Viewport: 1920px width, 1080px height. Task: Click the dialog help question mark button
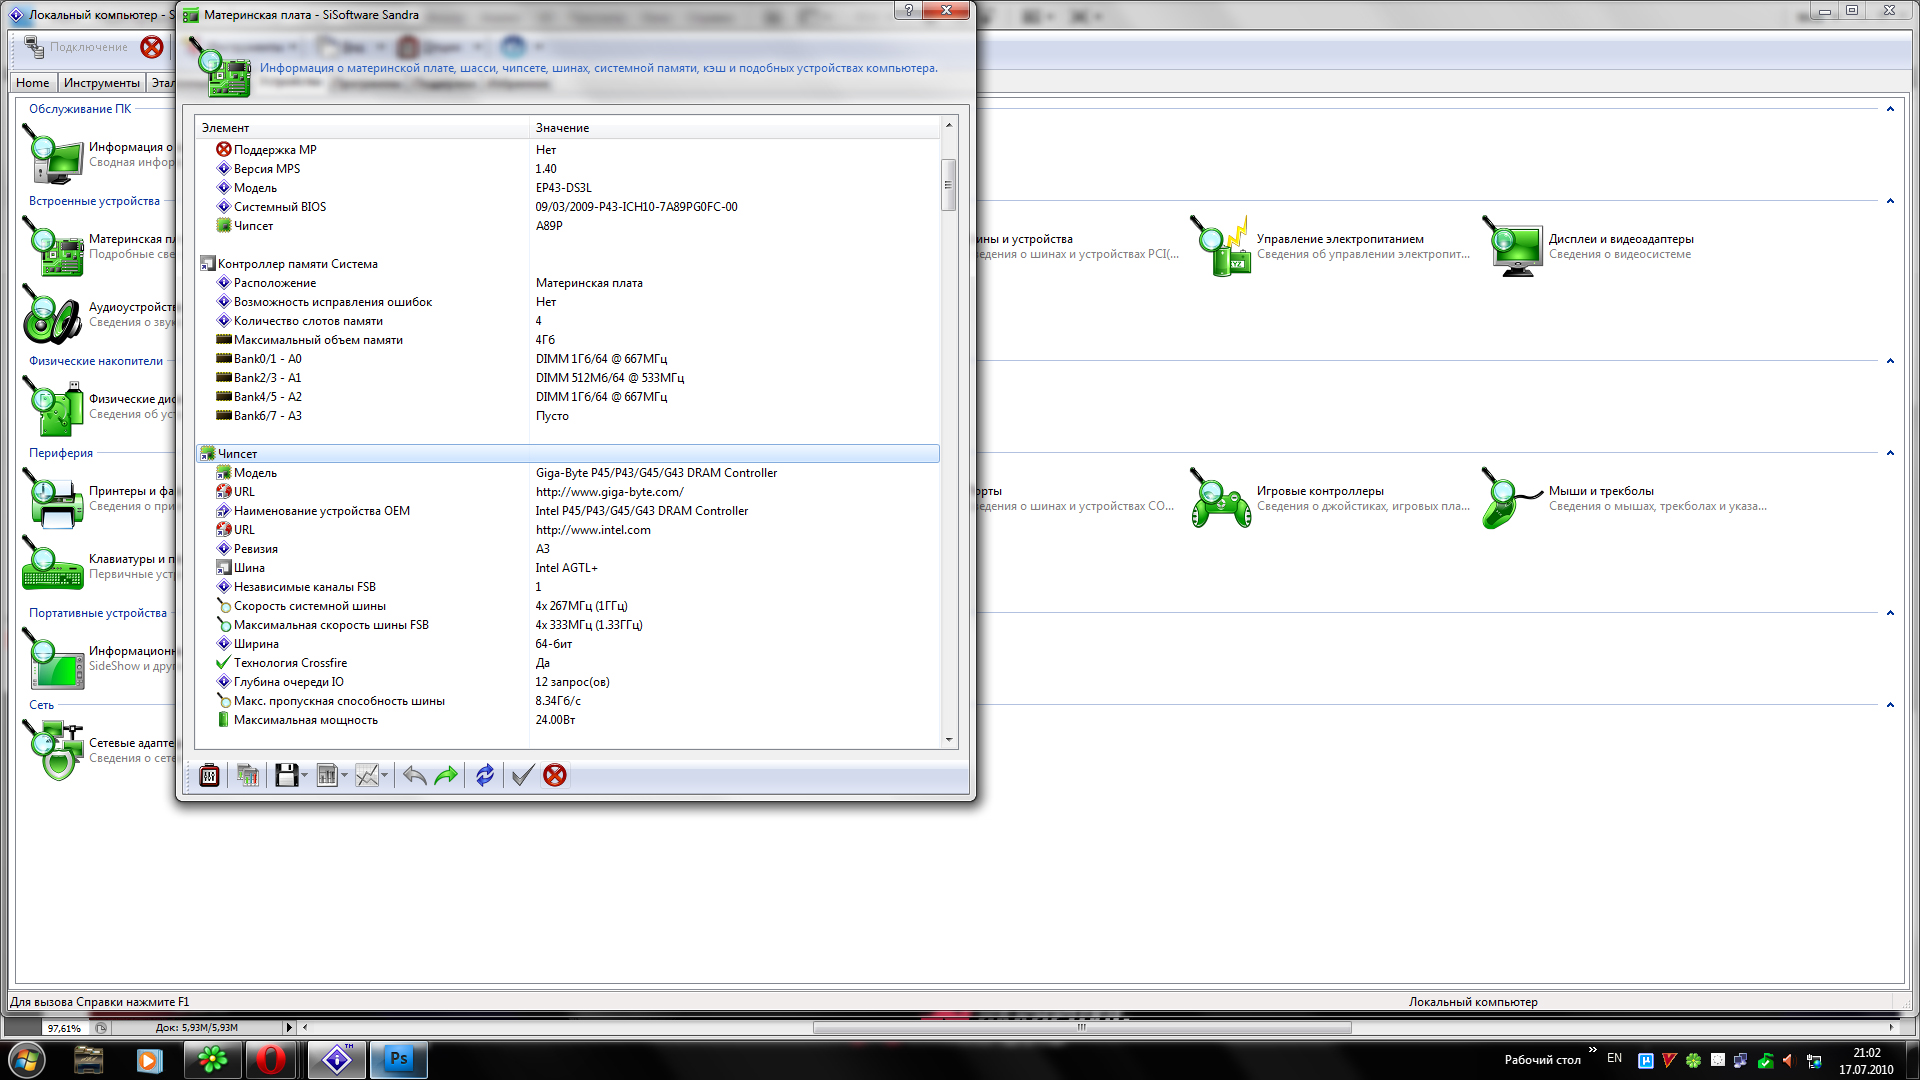[908, 10]
